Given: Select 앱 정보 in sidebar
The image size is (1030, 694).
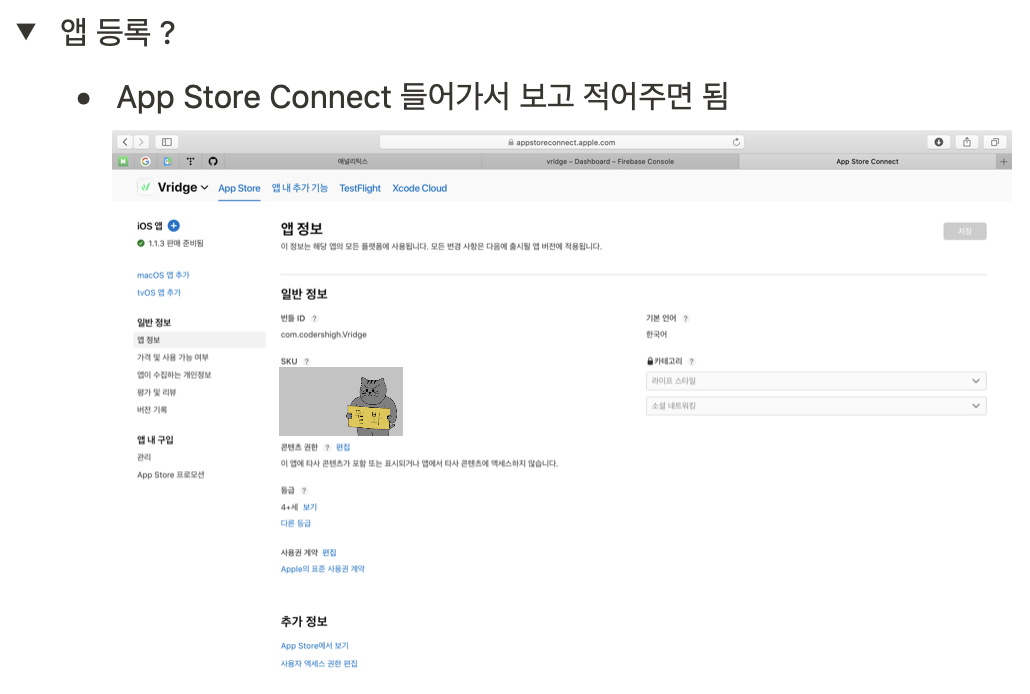Looking at the screenshot, I should click(200, 340).
